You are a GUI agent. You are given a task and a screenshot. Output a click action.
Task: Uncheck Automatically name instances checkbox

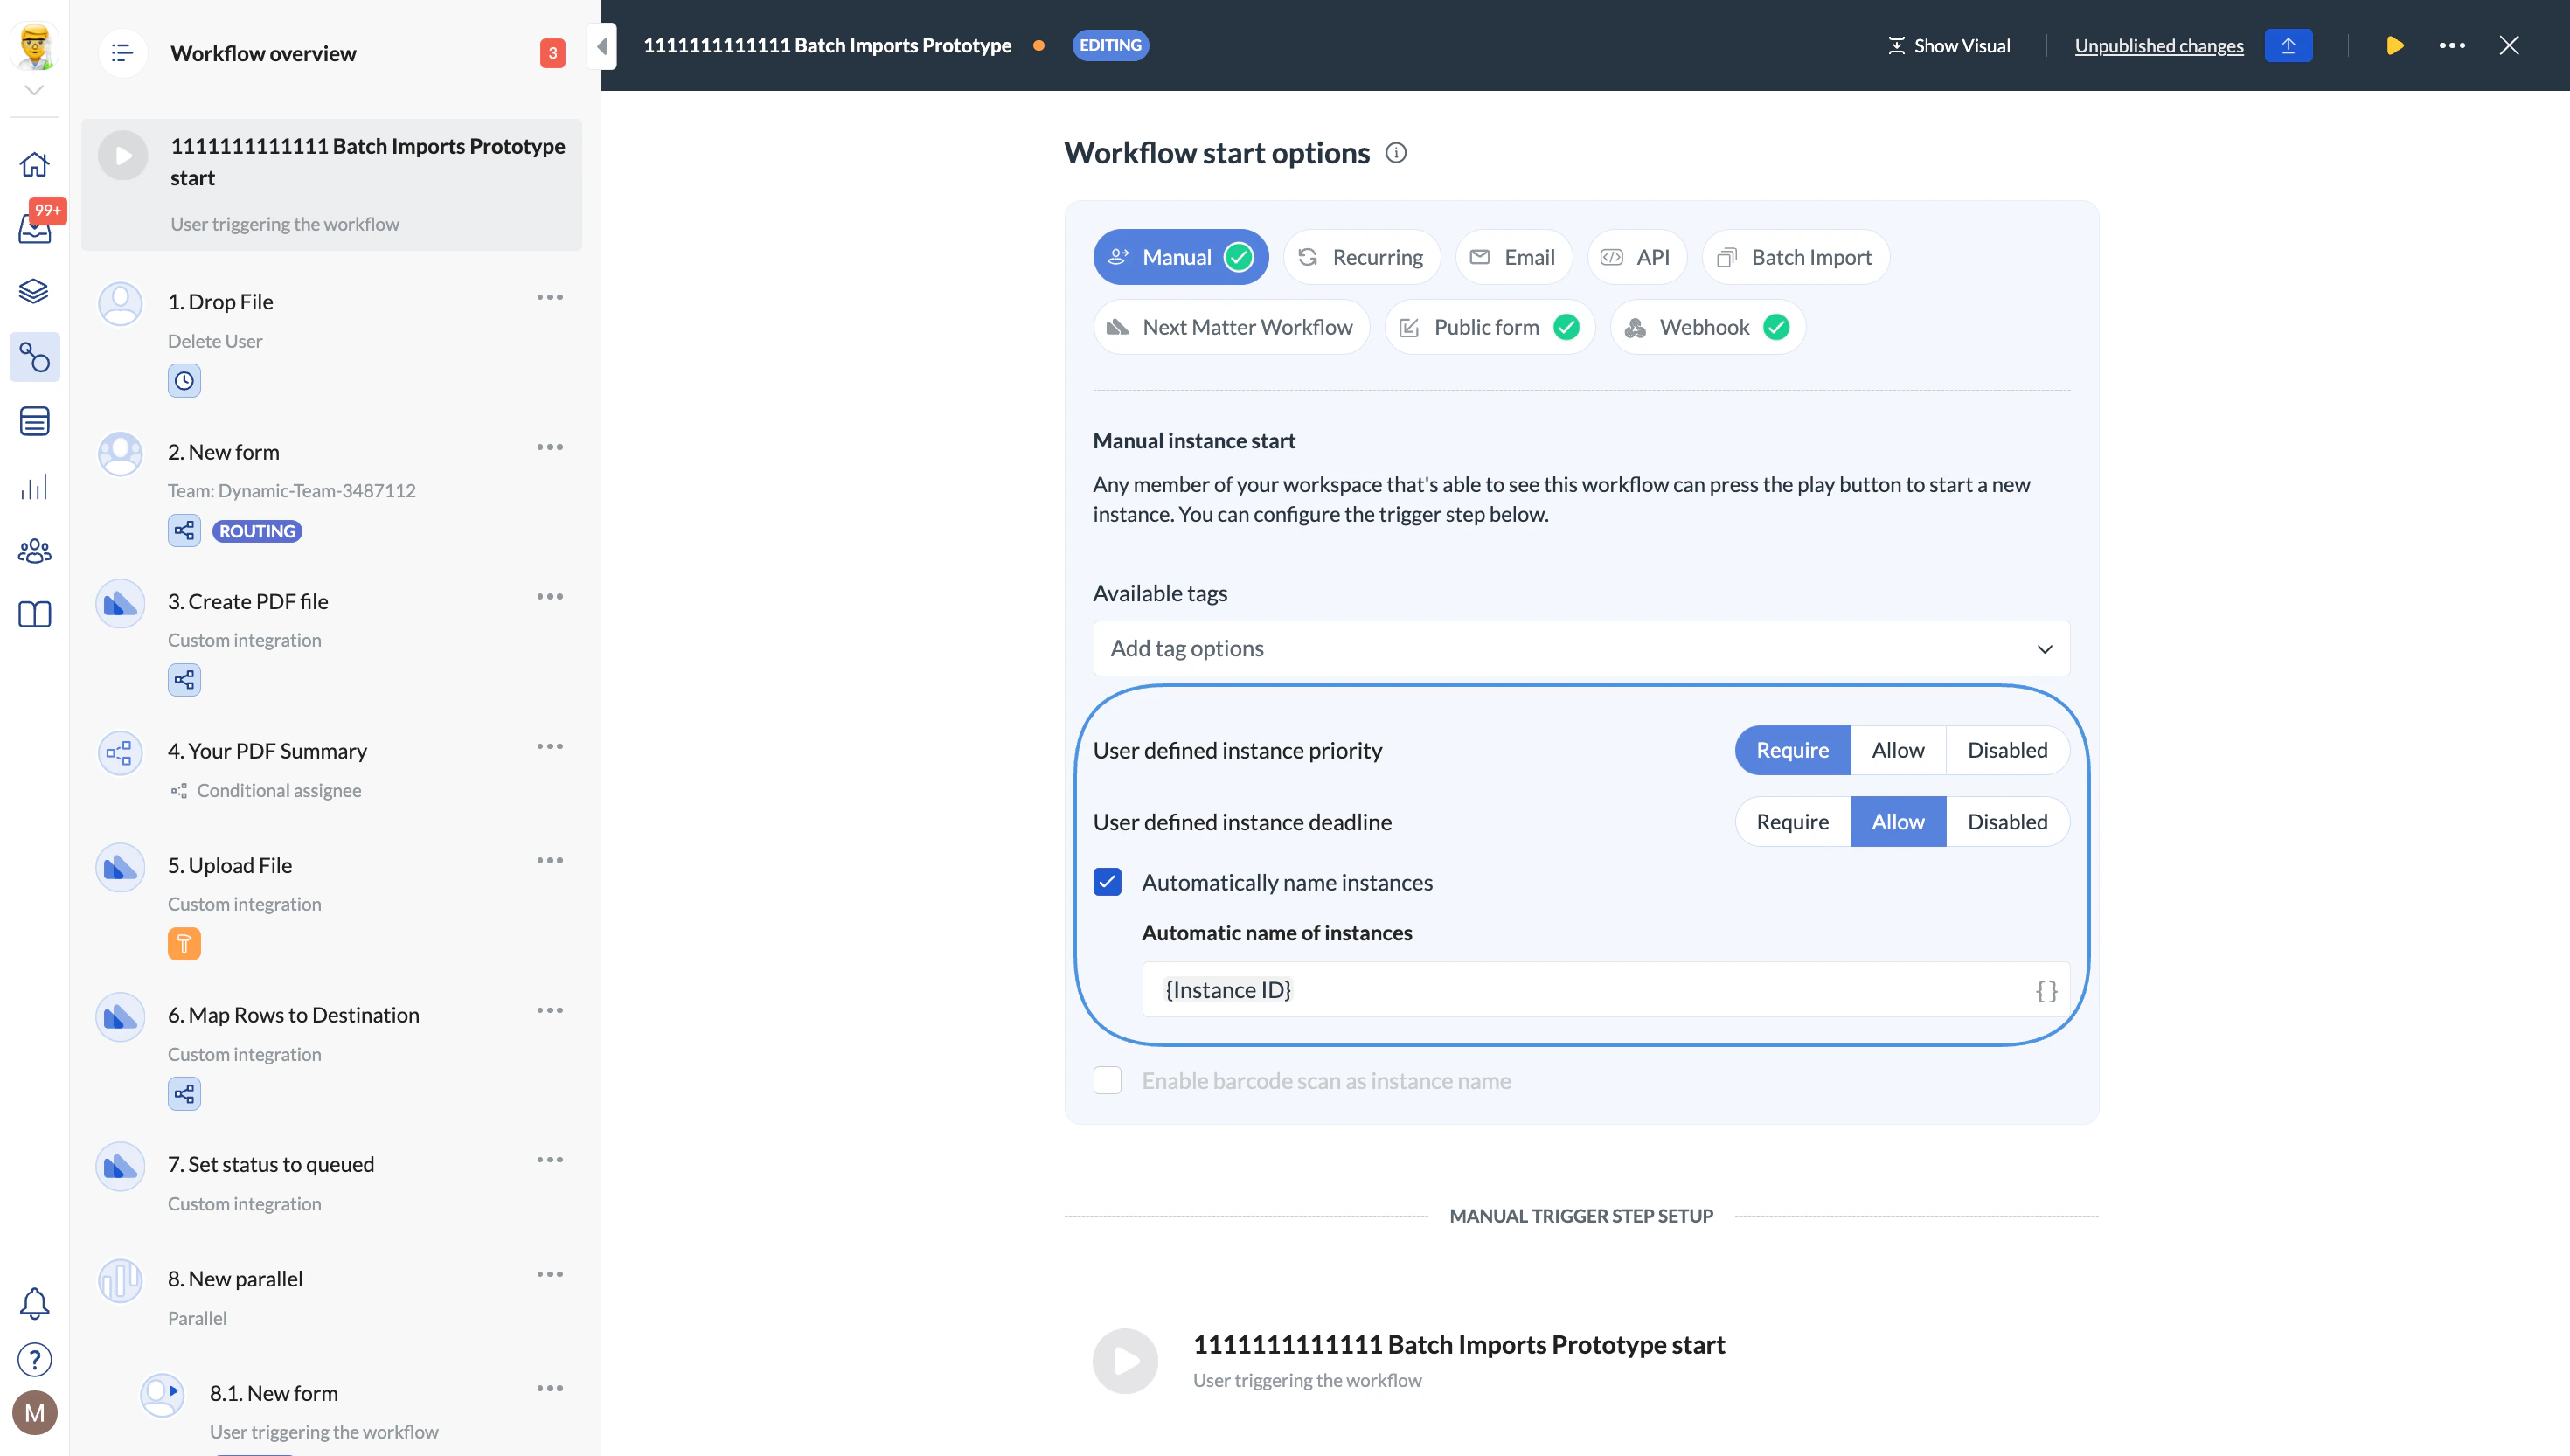(x=1107, y=882)
